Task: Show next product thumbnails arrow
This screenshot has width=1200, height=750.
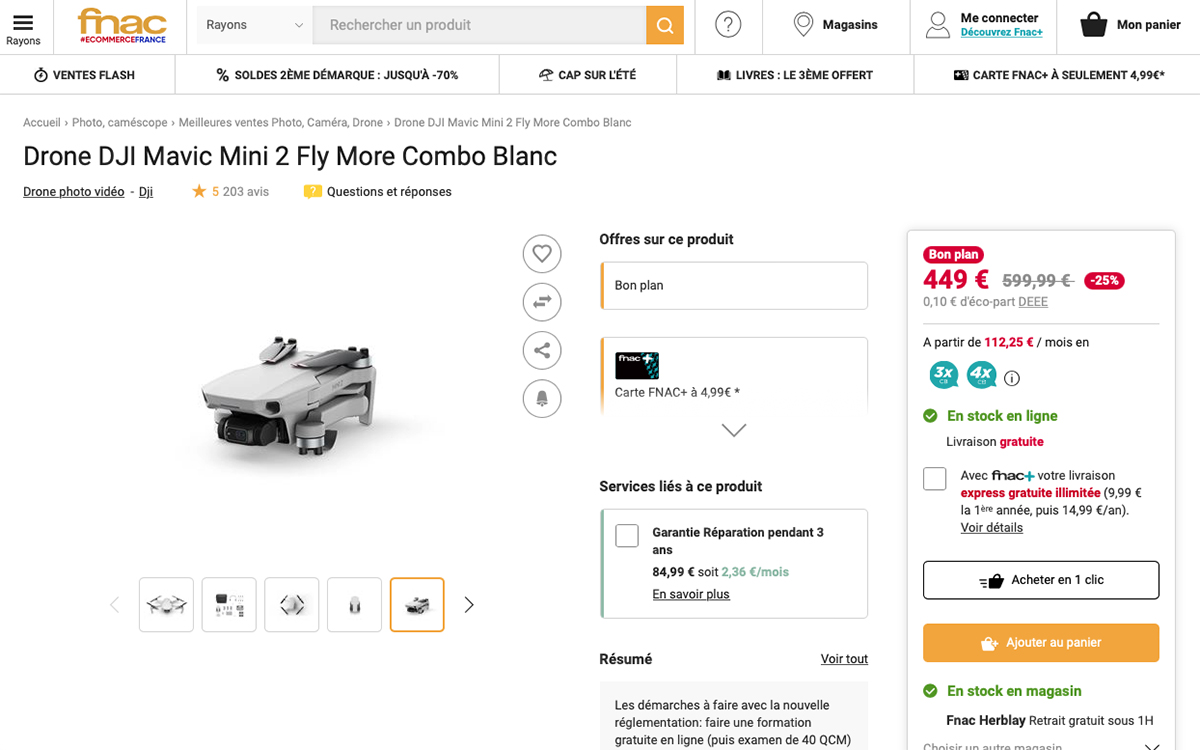Action: pyautogui.click(x=469, y=604)
